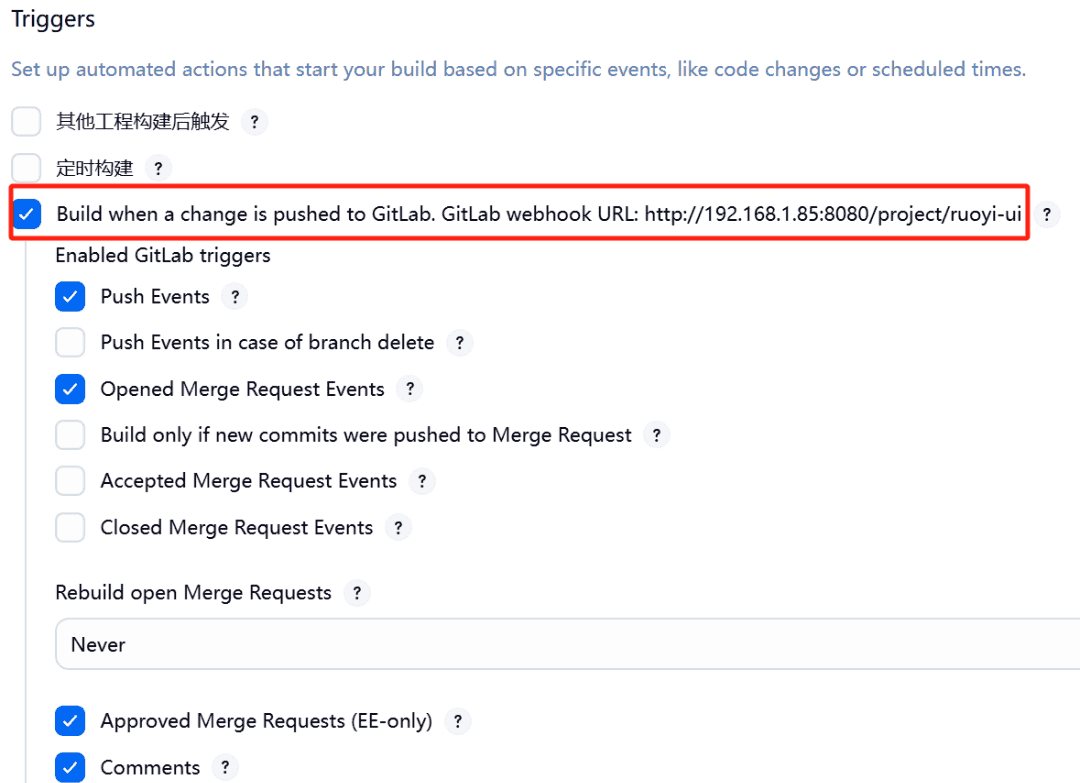Check Accepted Merge Request Events
The image size is (1080, 783).
click(x=70, y=481)
